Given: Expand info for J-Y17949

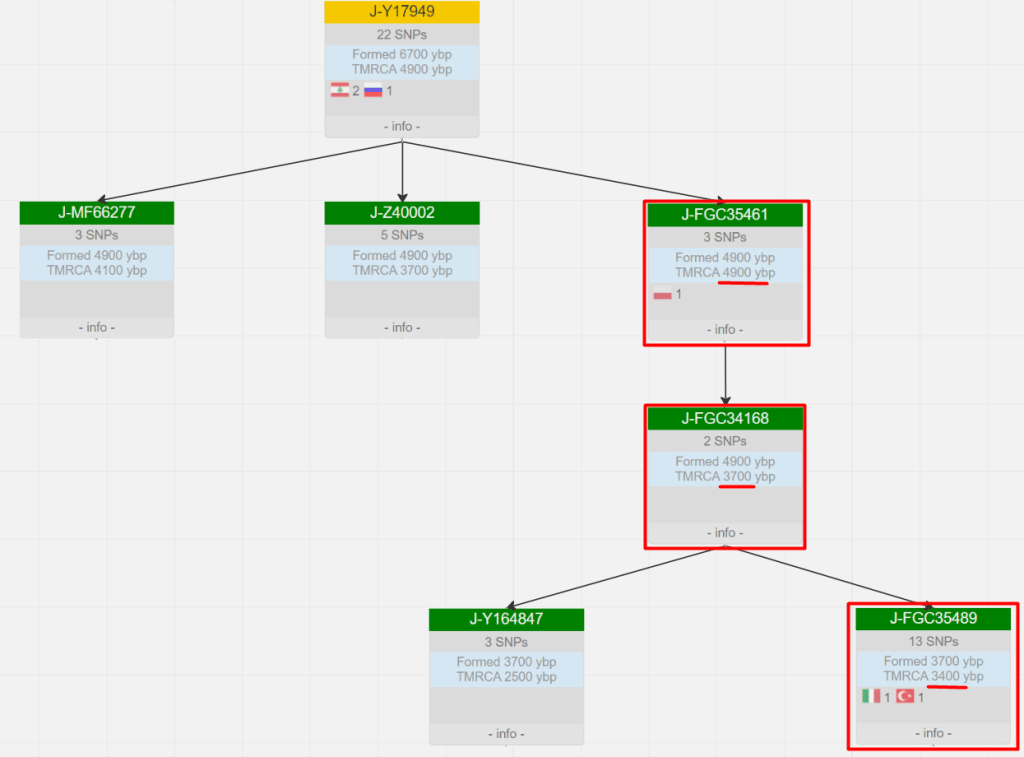Looking at the screenshot, I should pos(402,127).
